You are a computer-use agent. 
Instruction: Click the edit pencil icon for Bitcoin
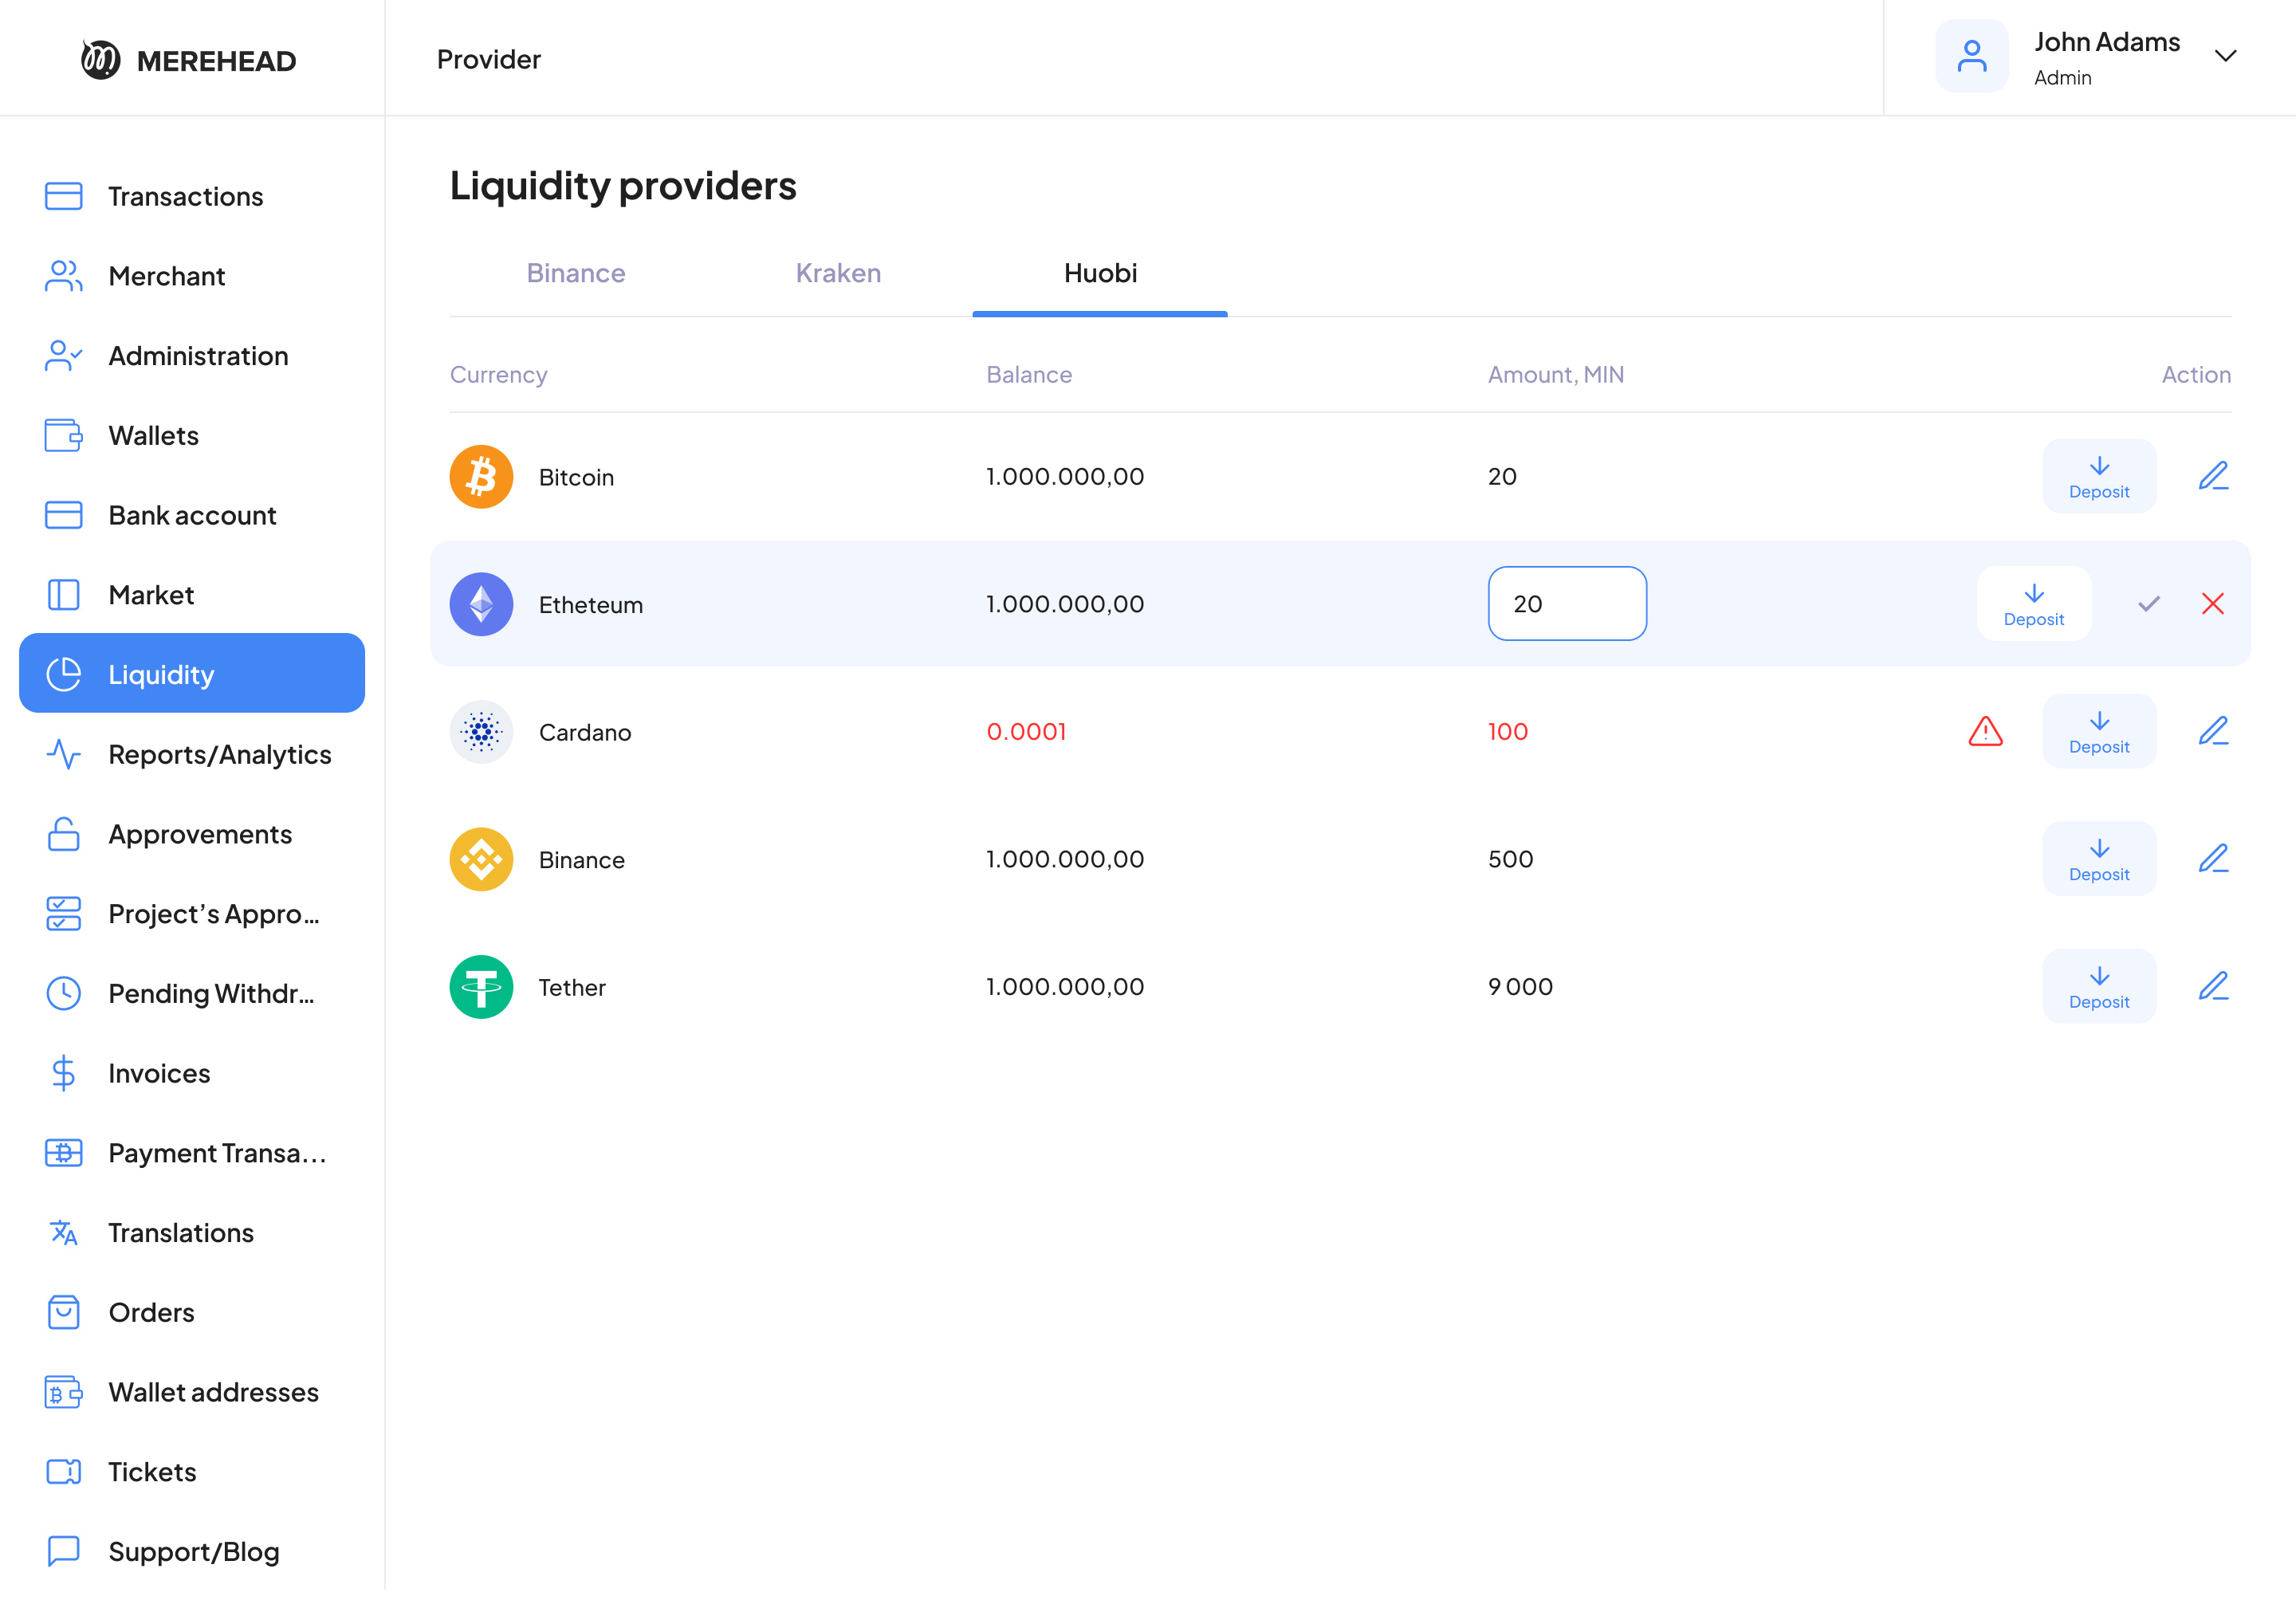pos(2212,476)
